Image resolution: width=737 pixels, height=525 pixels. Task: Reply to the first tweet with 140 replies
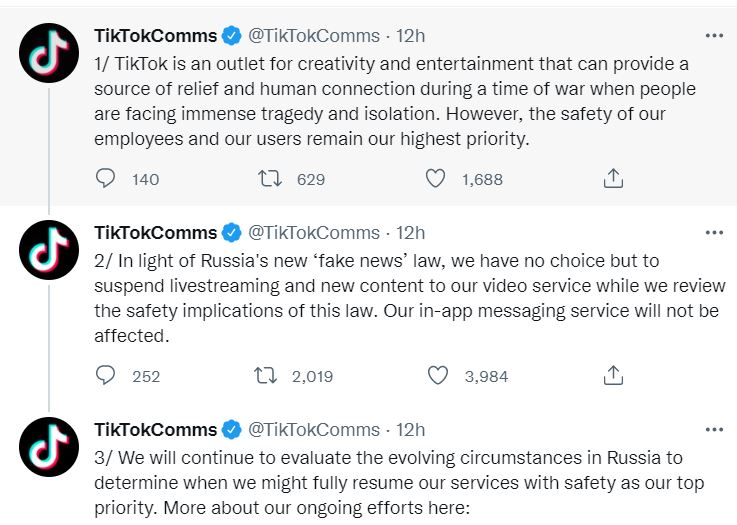105,179
